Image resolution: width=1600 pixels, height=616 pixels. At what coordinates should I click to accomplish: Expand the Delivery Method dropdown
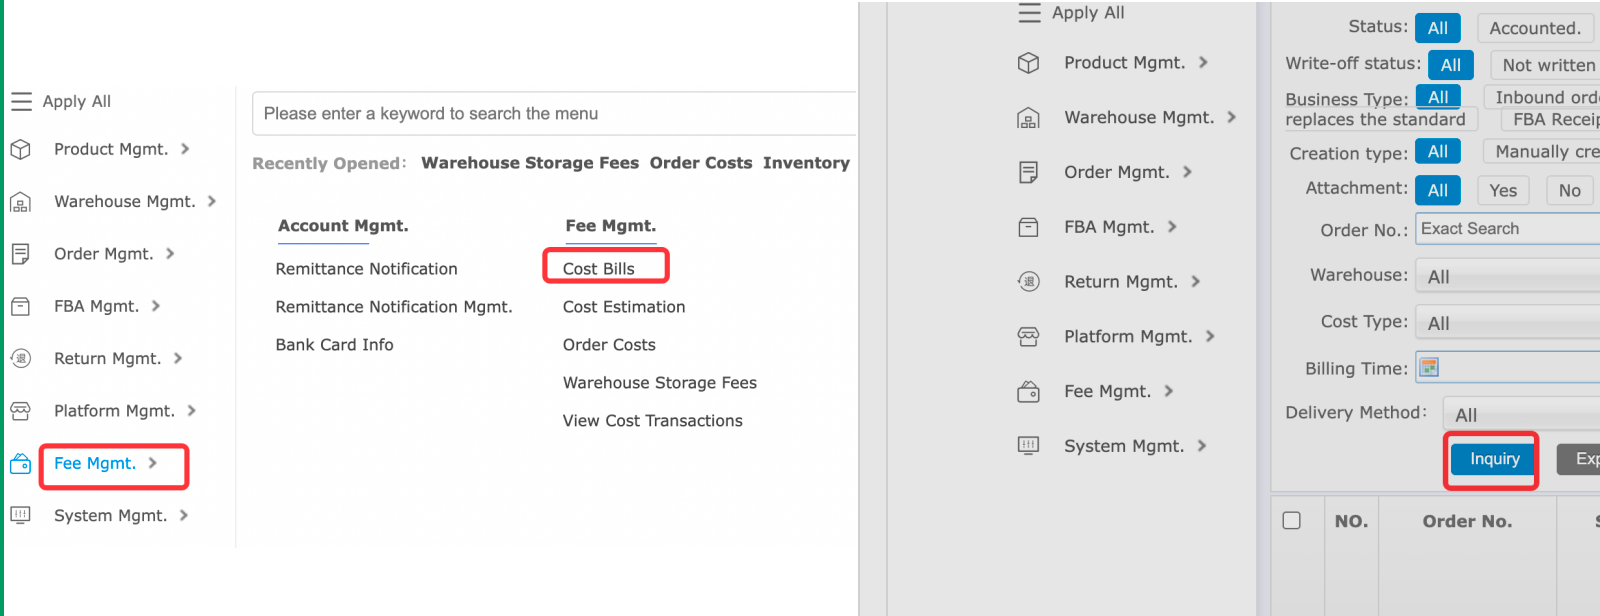pyautogui.click(x=1521, y=414)
